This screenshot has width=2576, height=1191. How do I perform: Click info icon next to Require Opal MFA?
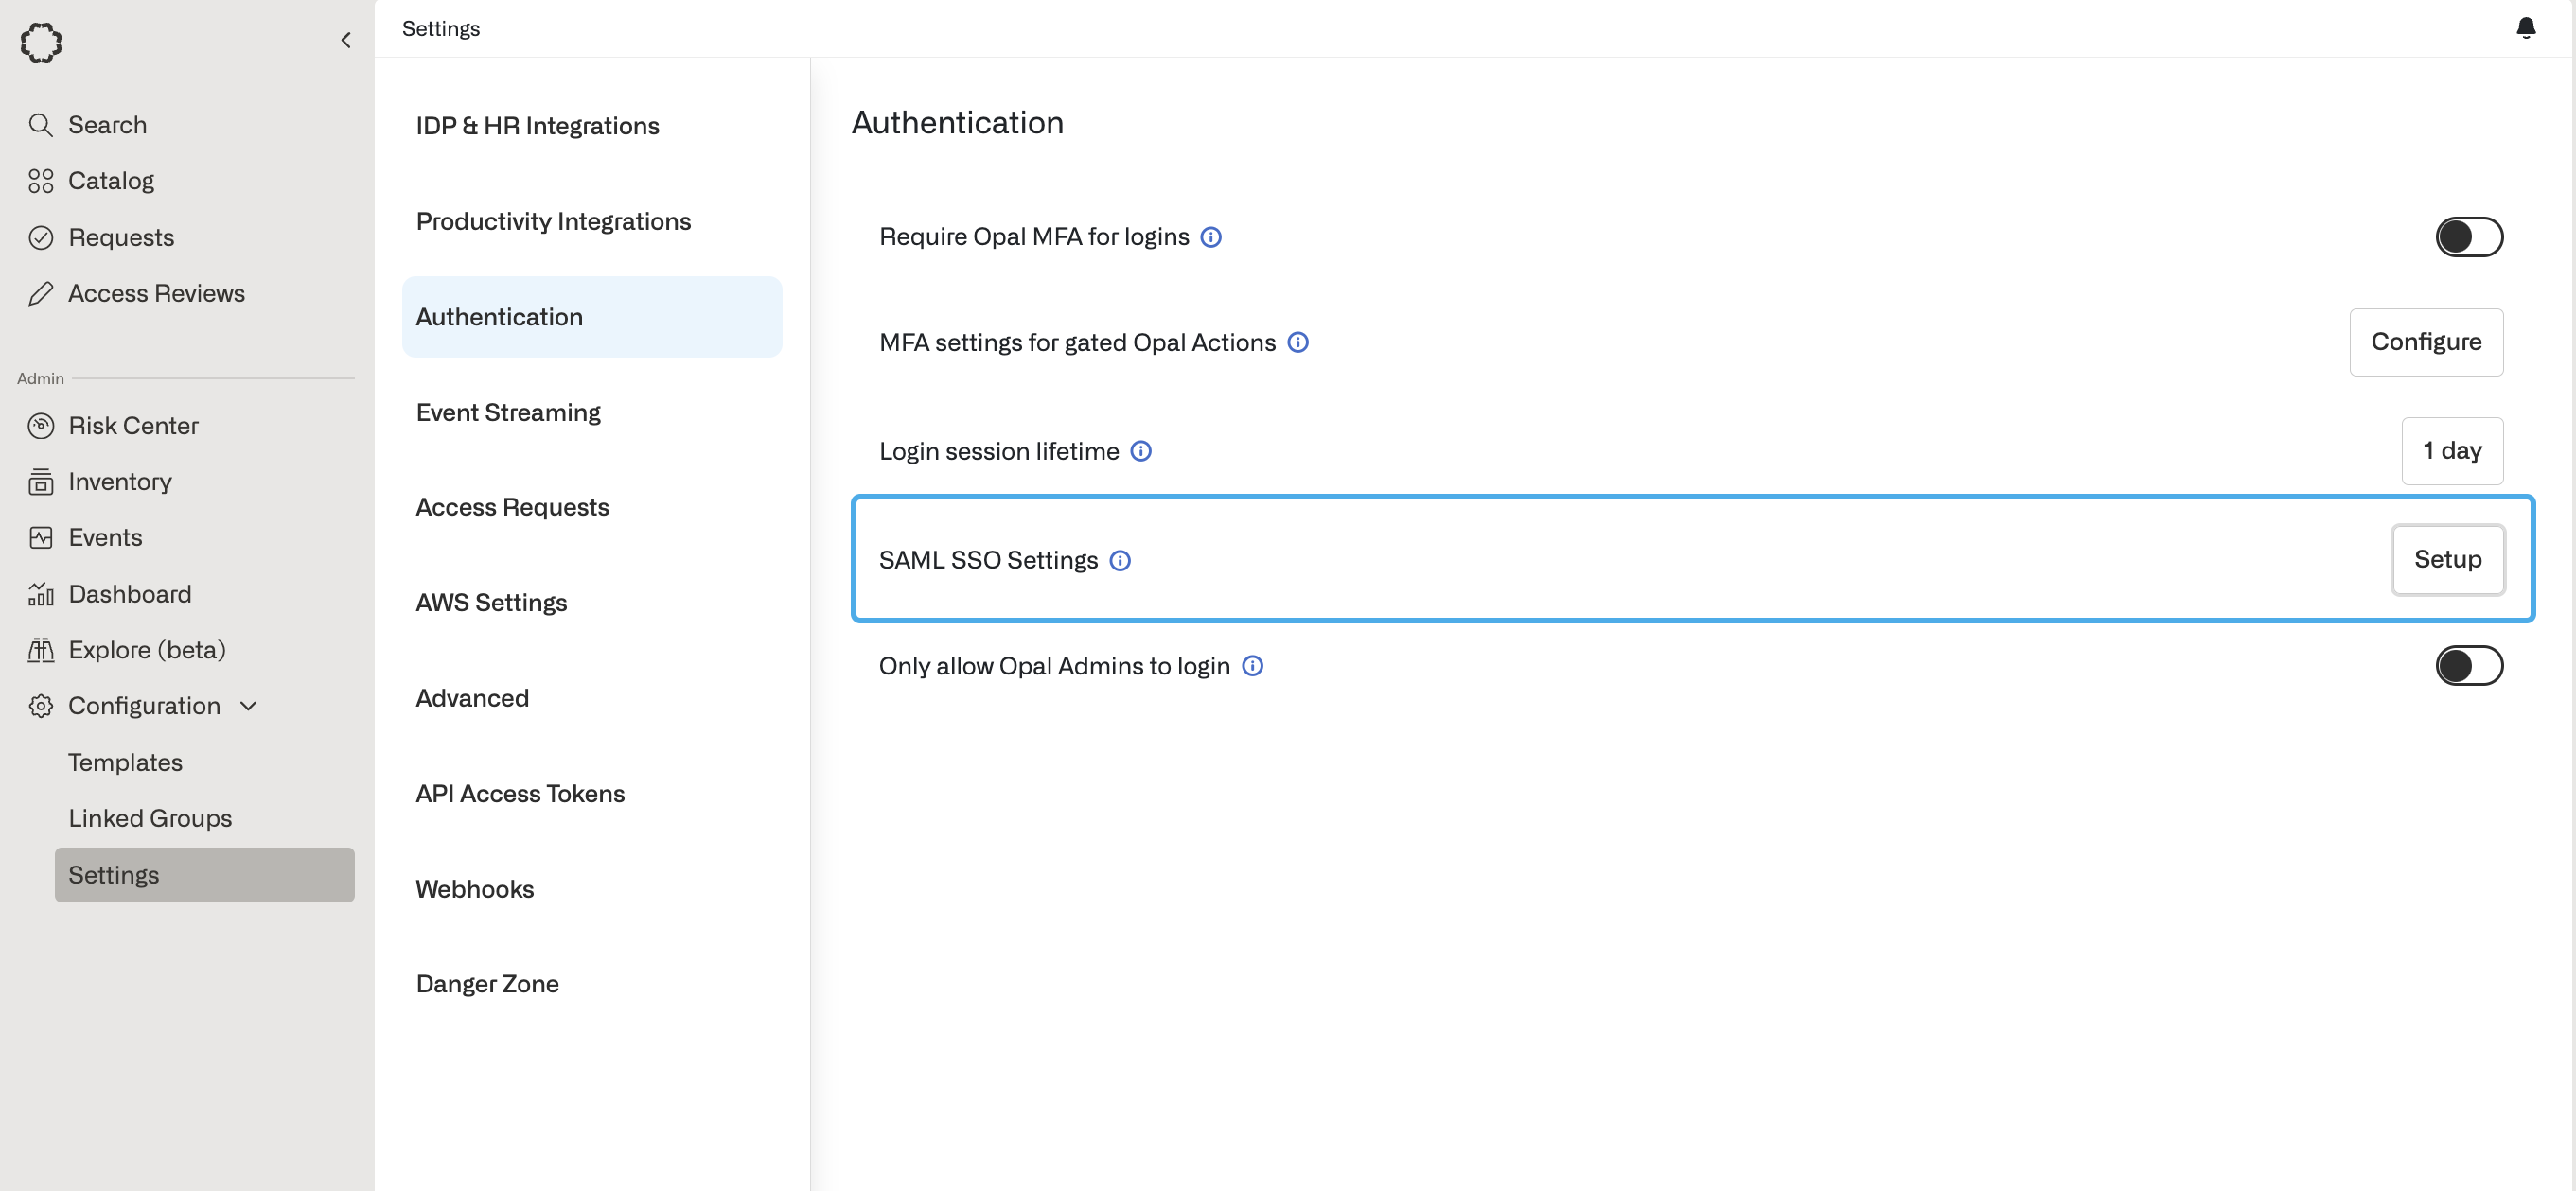(x=1210, y=237)
